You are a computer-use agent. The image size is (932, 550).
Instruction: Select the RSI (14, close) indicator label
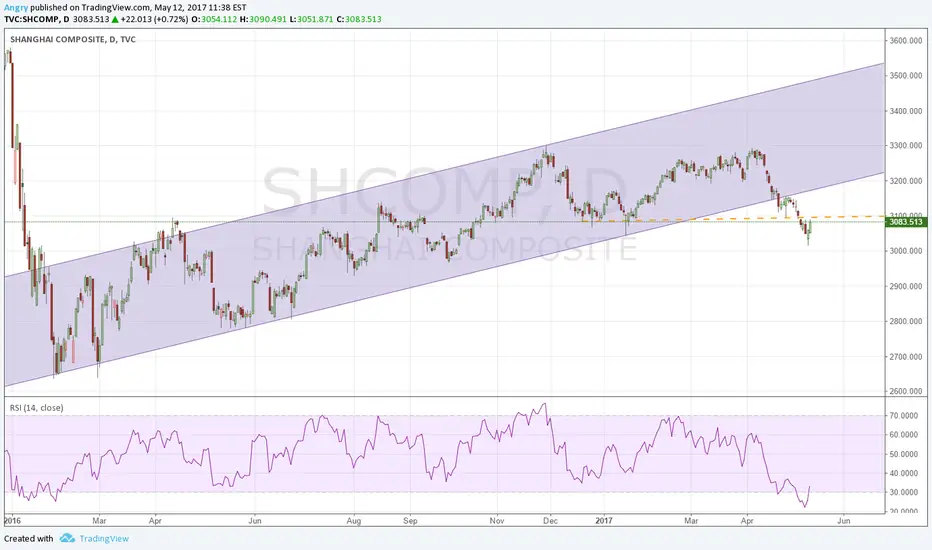36,408
